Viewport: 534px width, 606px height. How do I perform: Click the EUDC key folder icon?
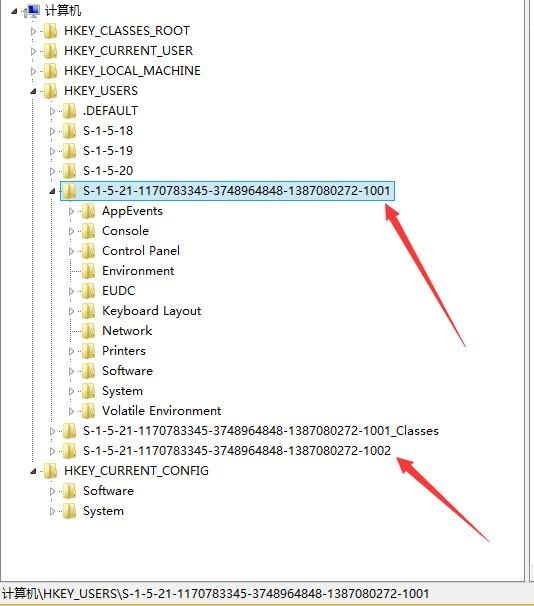point(88,291)
